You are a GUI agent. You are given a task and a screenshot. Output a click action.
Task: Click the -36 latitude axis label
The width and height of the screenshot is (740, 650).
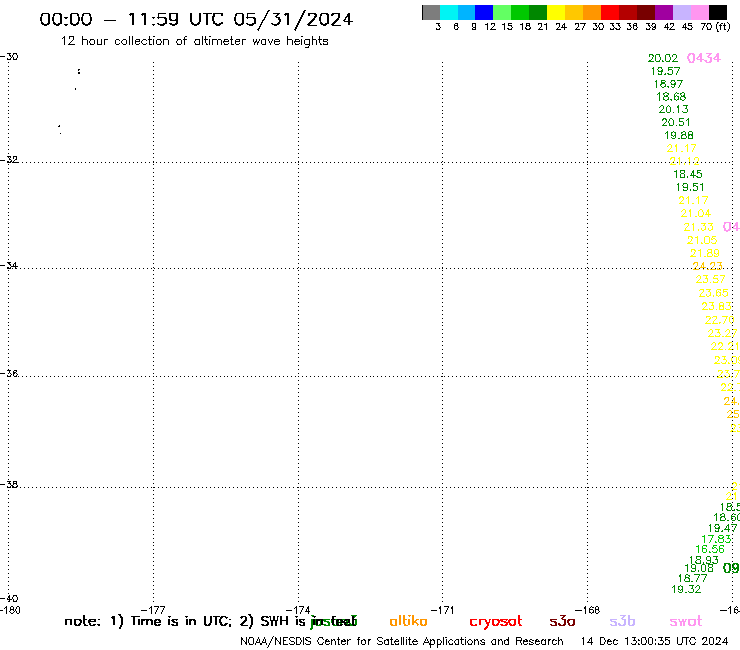coord(9,373)
